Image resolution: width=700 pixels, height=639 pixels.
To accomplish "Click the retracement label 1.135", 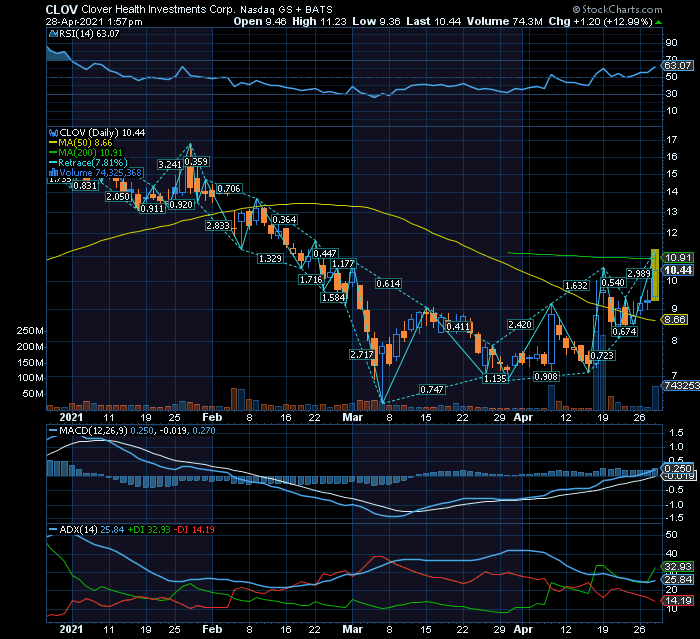I will tap(495, 379).
